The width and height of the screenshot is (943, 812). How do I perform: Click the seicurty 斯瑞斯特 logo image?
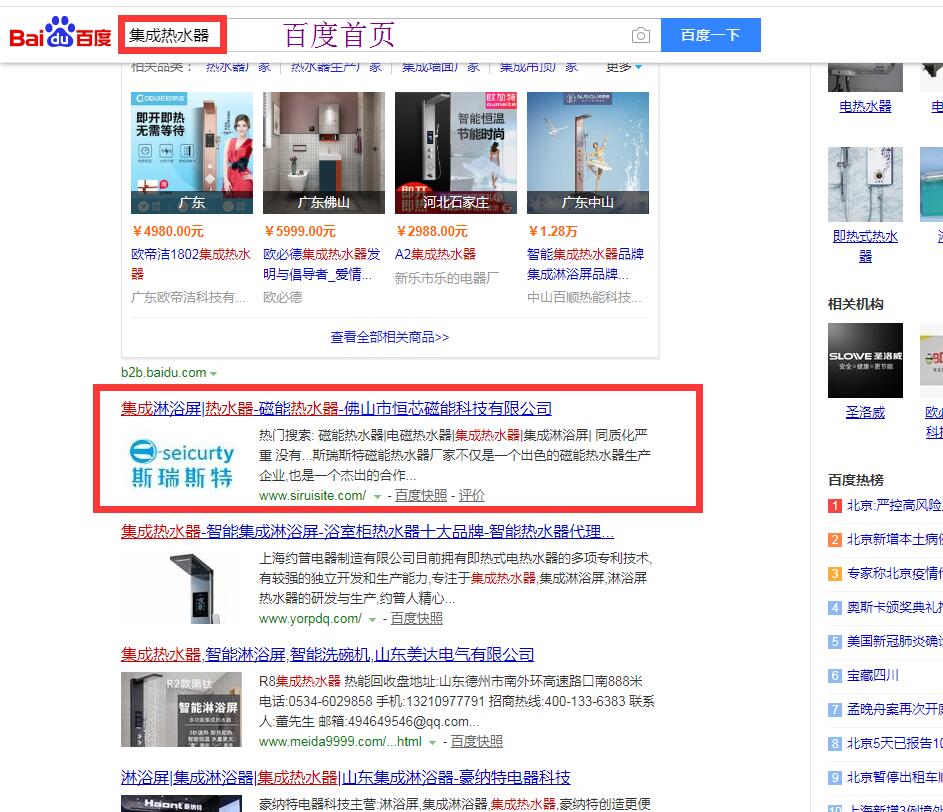(x=182, y=464)
